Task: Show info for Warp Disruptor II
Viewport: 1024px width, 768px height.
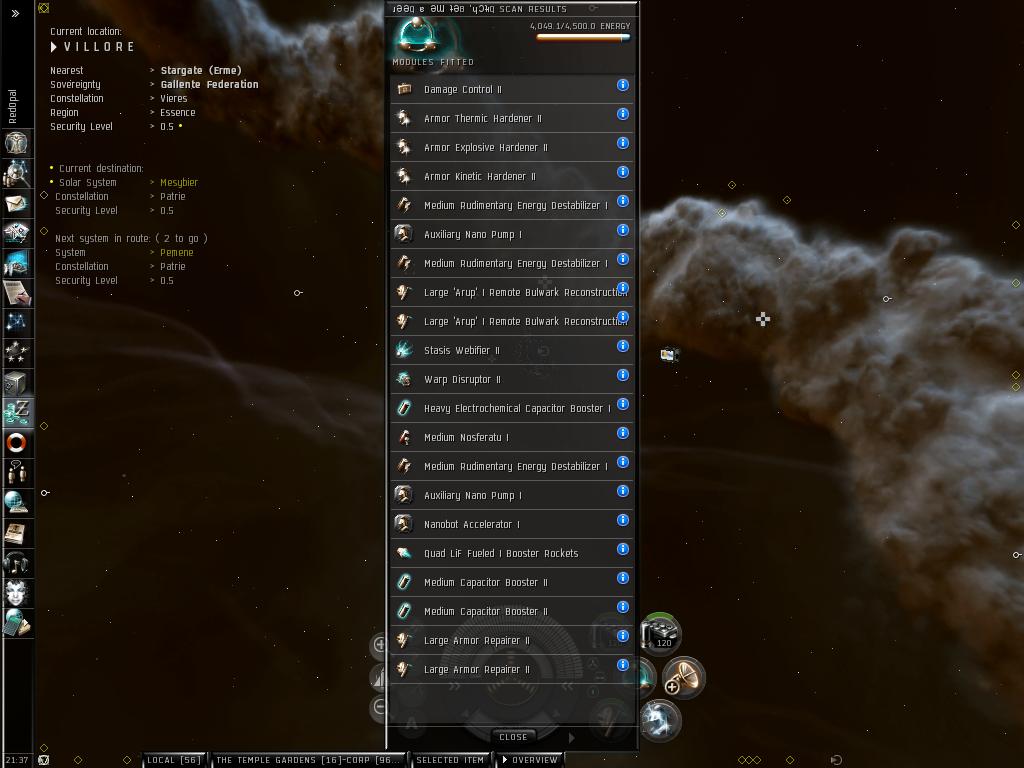Action: pos(623,375)
